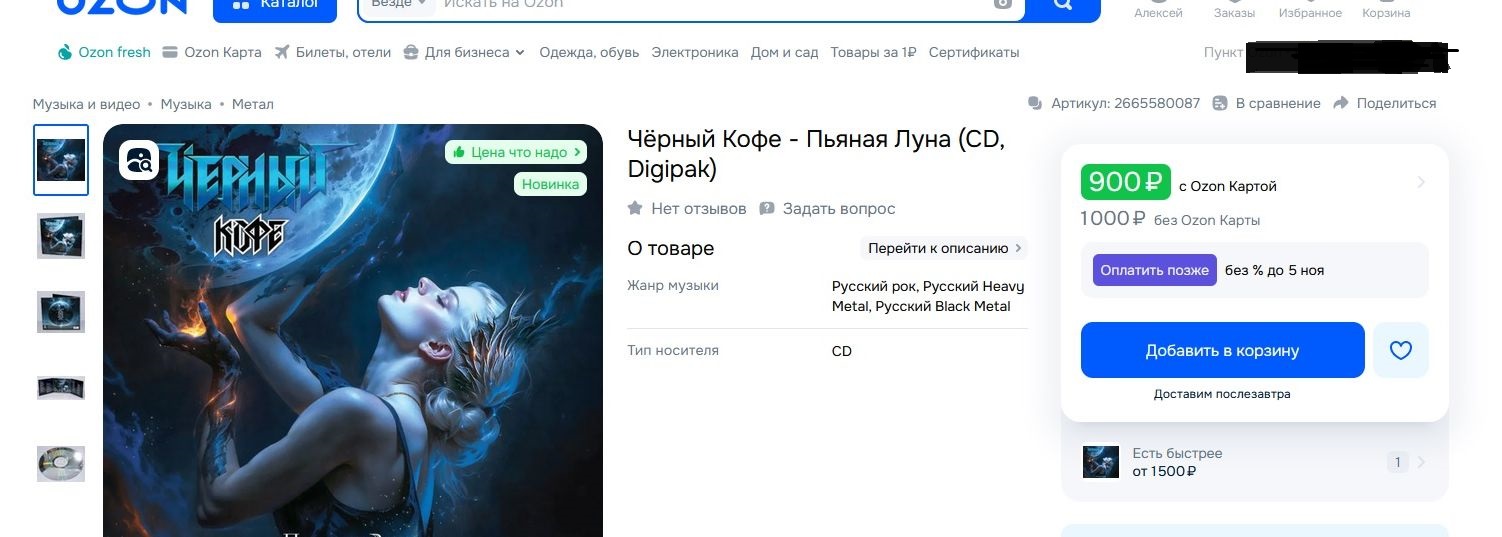The width and height of the screenshot is (1502, 537).
Task: Click the heart favorite icon next to cart button
Action: click(1400, 350)
